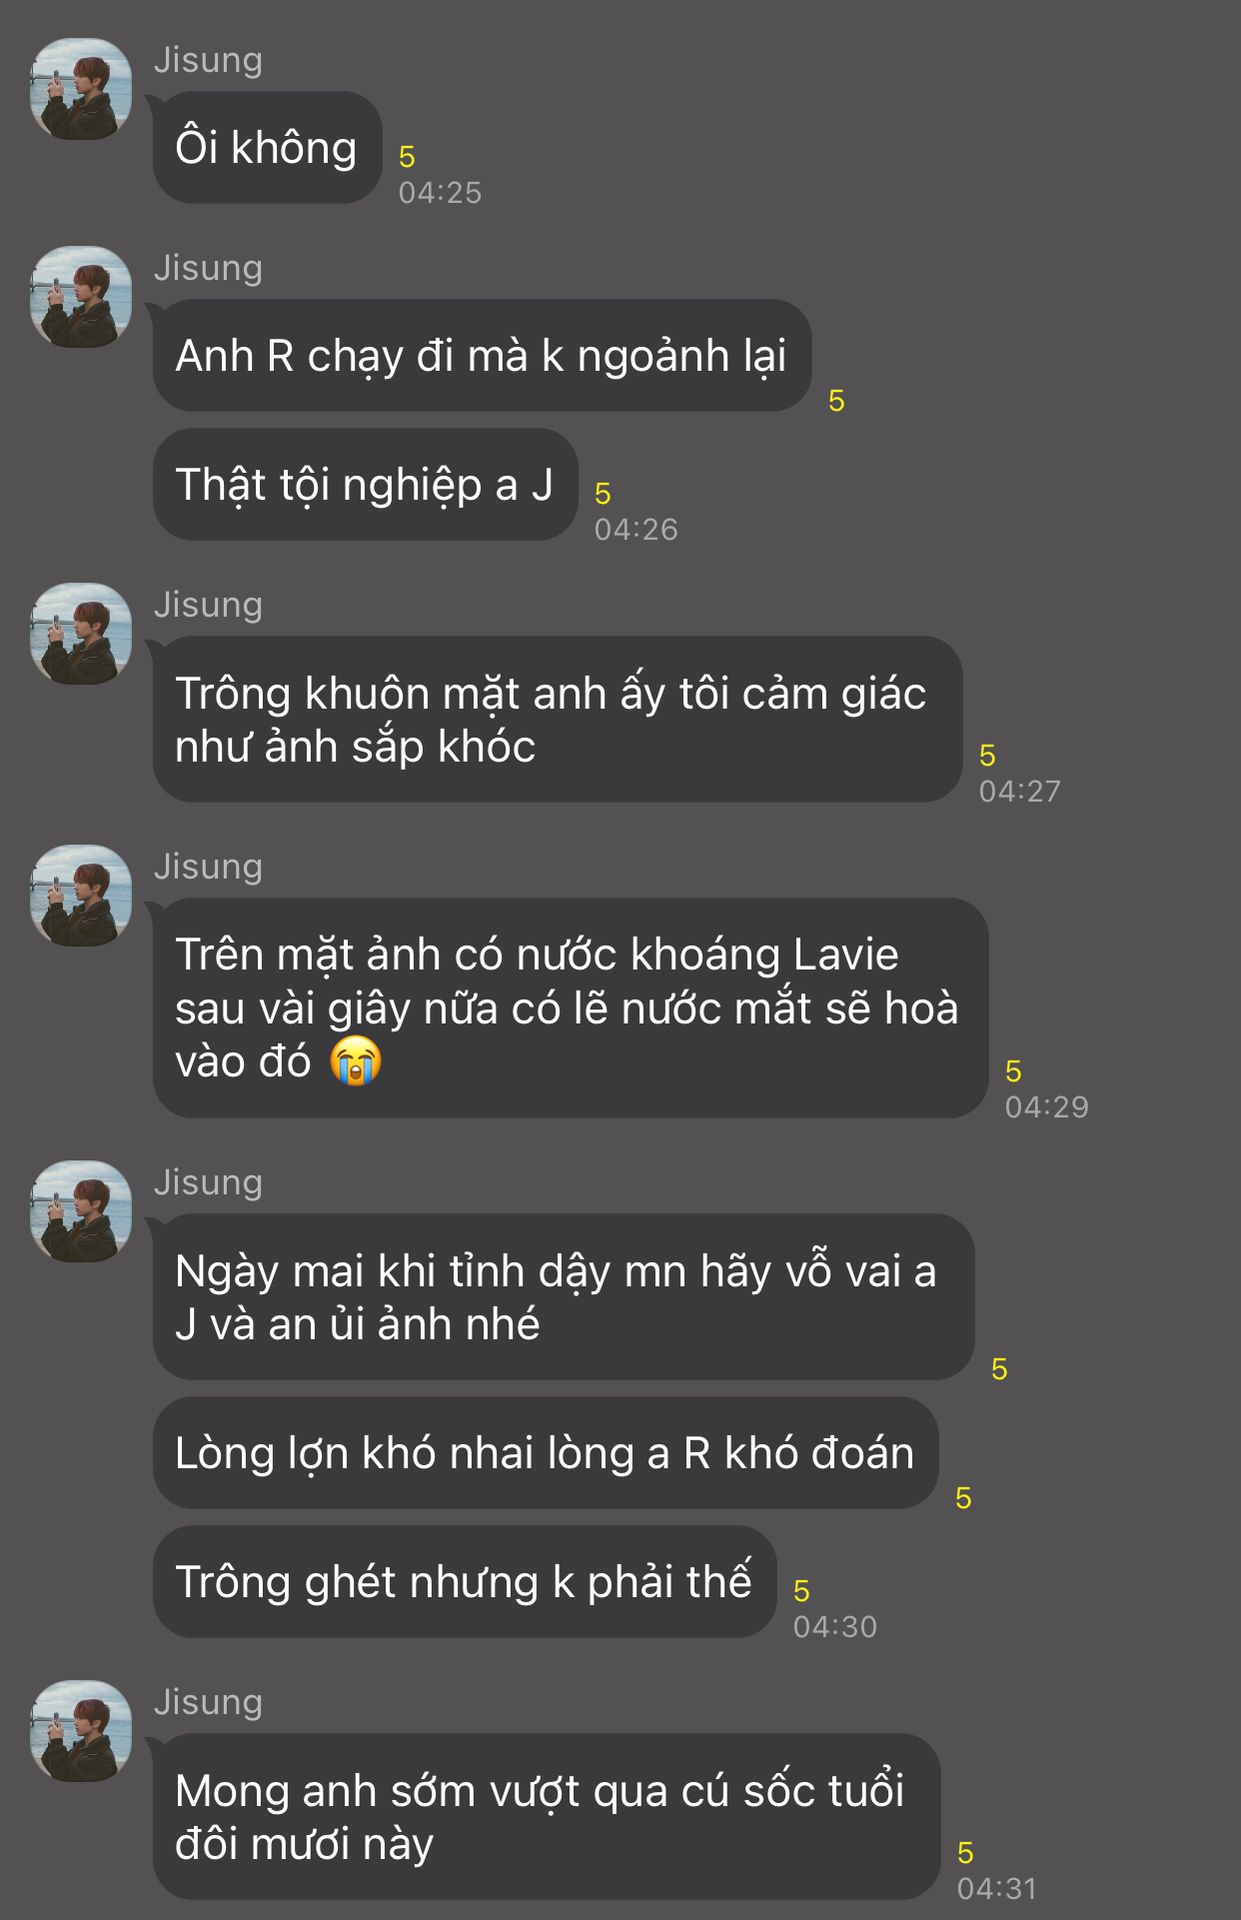
Task: Open avatar next to "Trông khuôn mặt" message
Action: [81, 634]
